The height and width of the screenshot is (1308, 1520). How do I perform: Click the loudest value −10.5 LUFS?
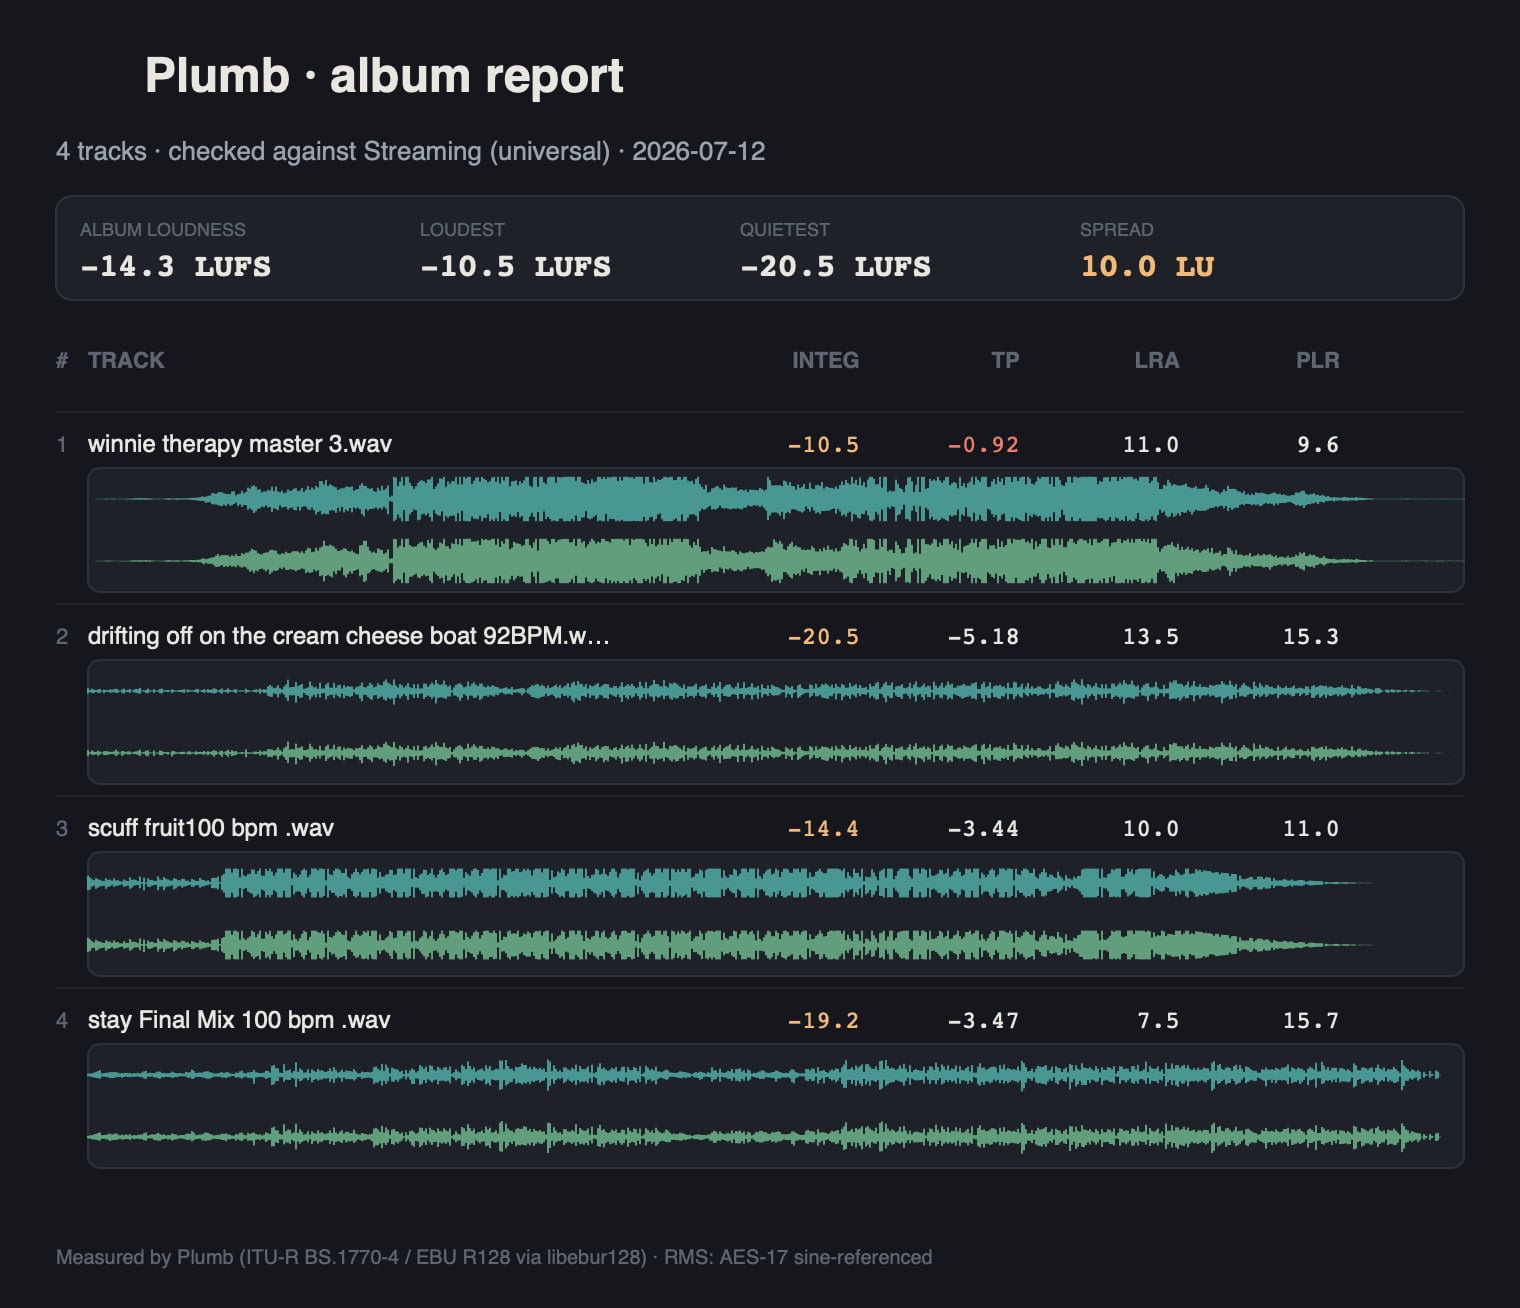click(x=516, y=266)
